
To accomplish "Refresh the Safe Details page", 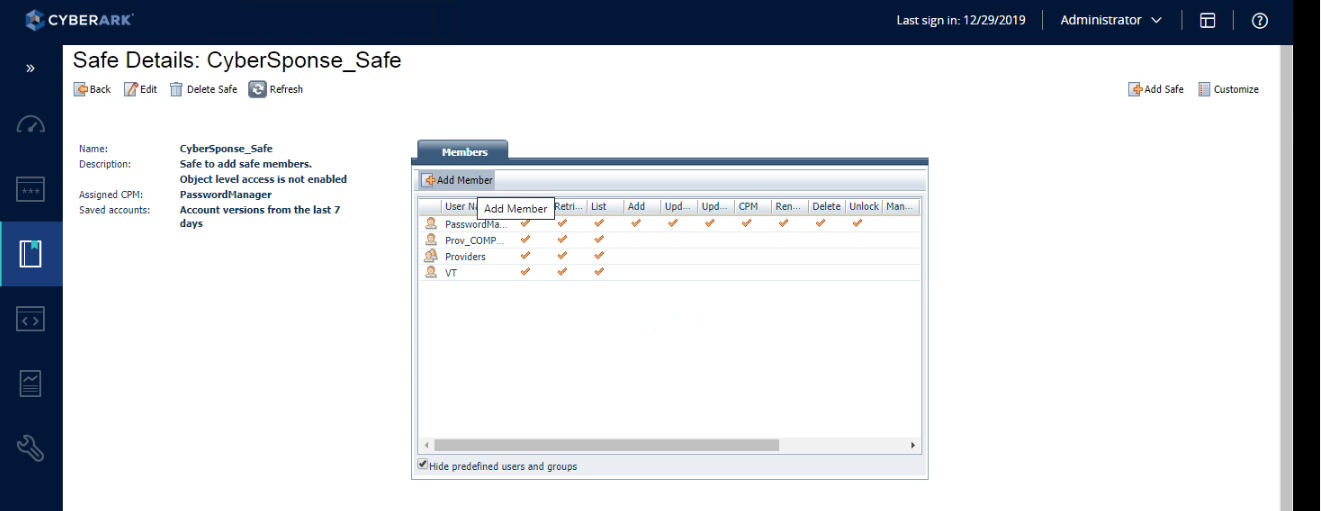I will click(276, 89).
